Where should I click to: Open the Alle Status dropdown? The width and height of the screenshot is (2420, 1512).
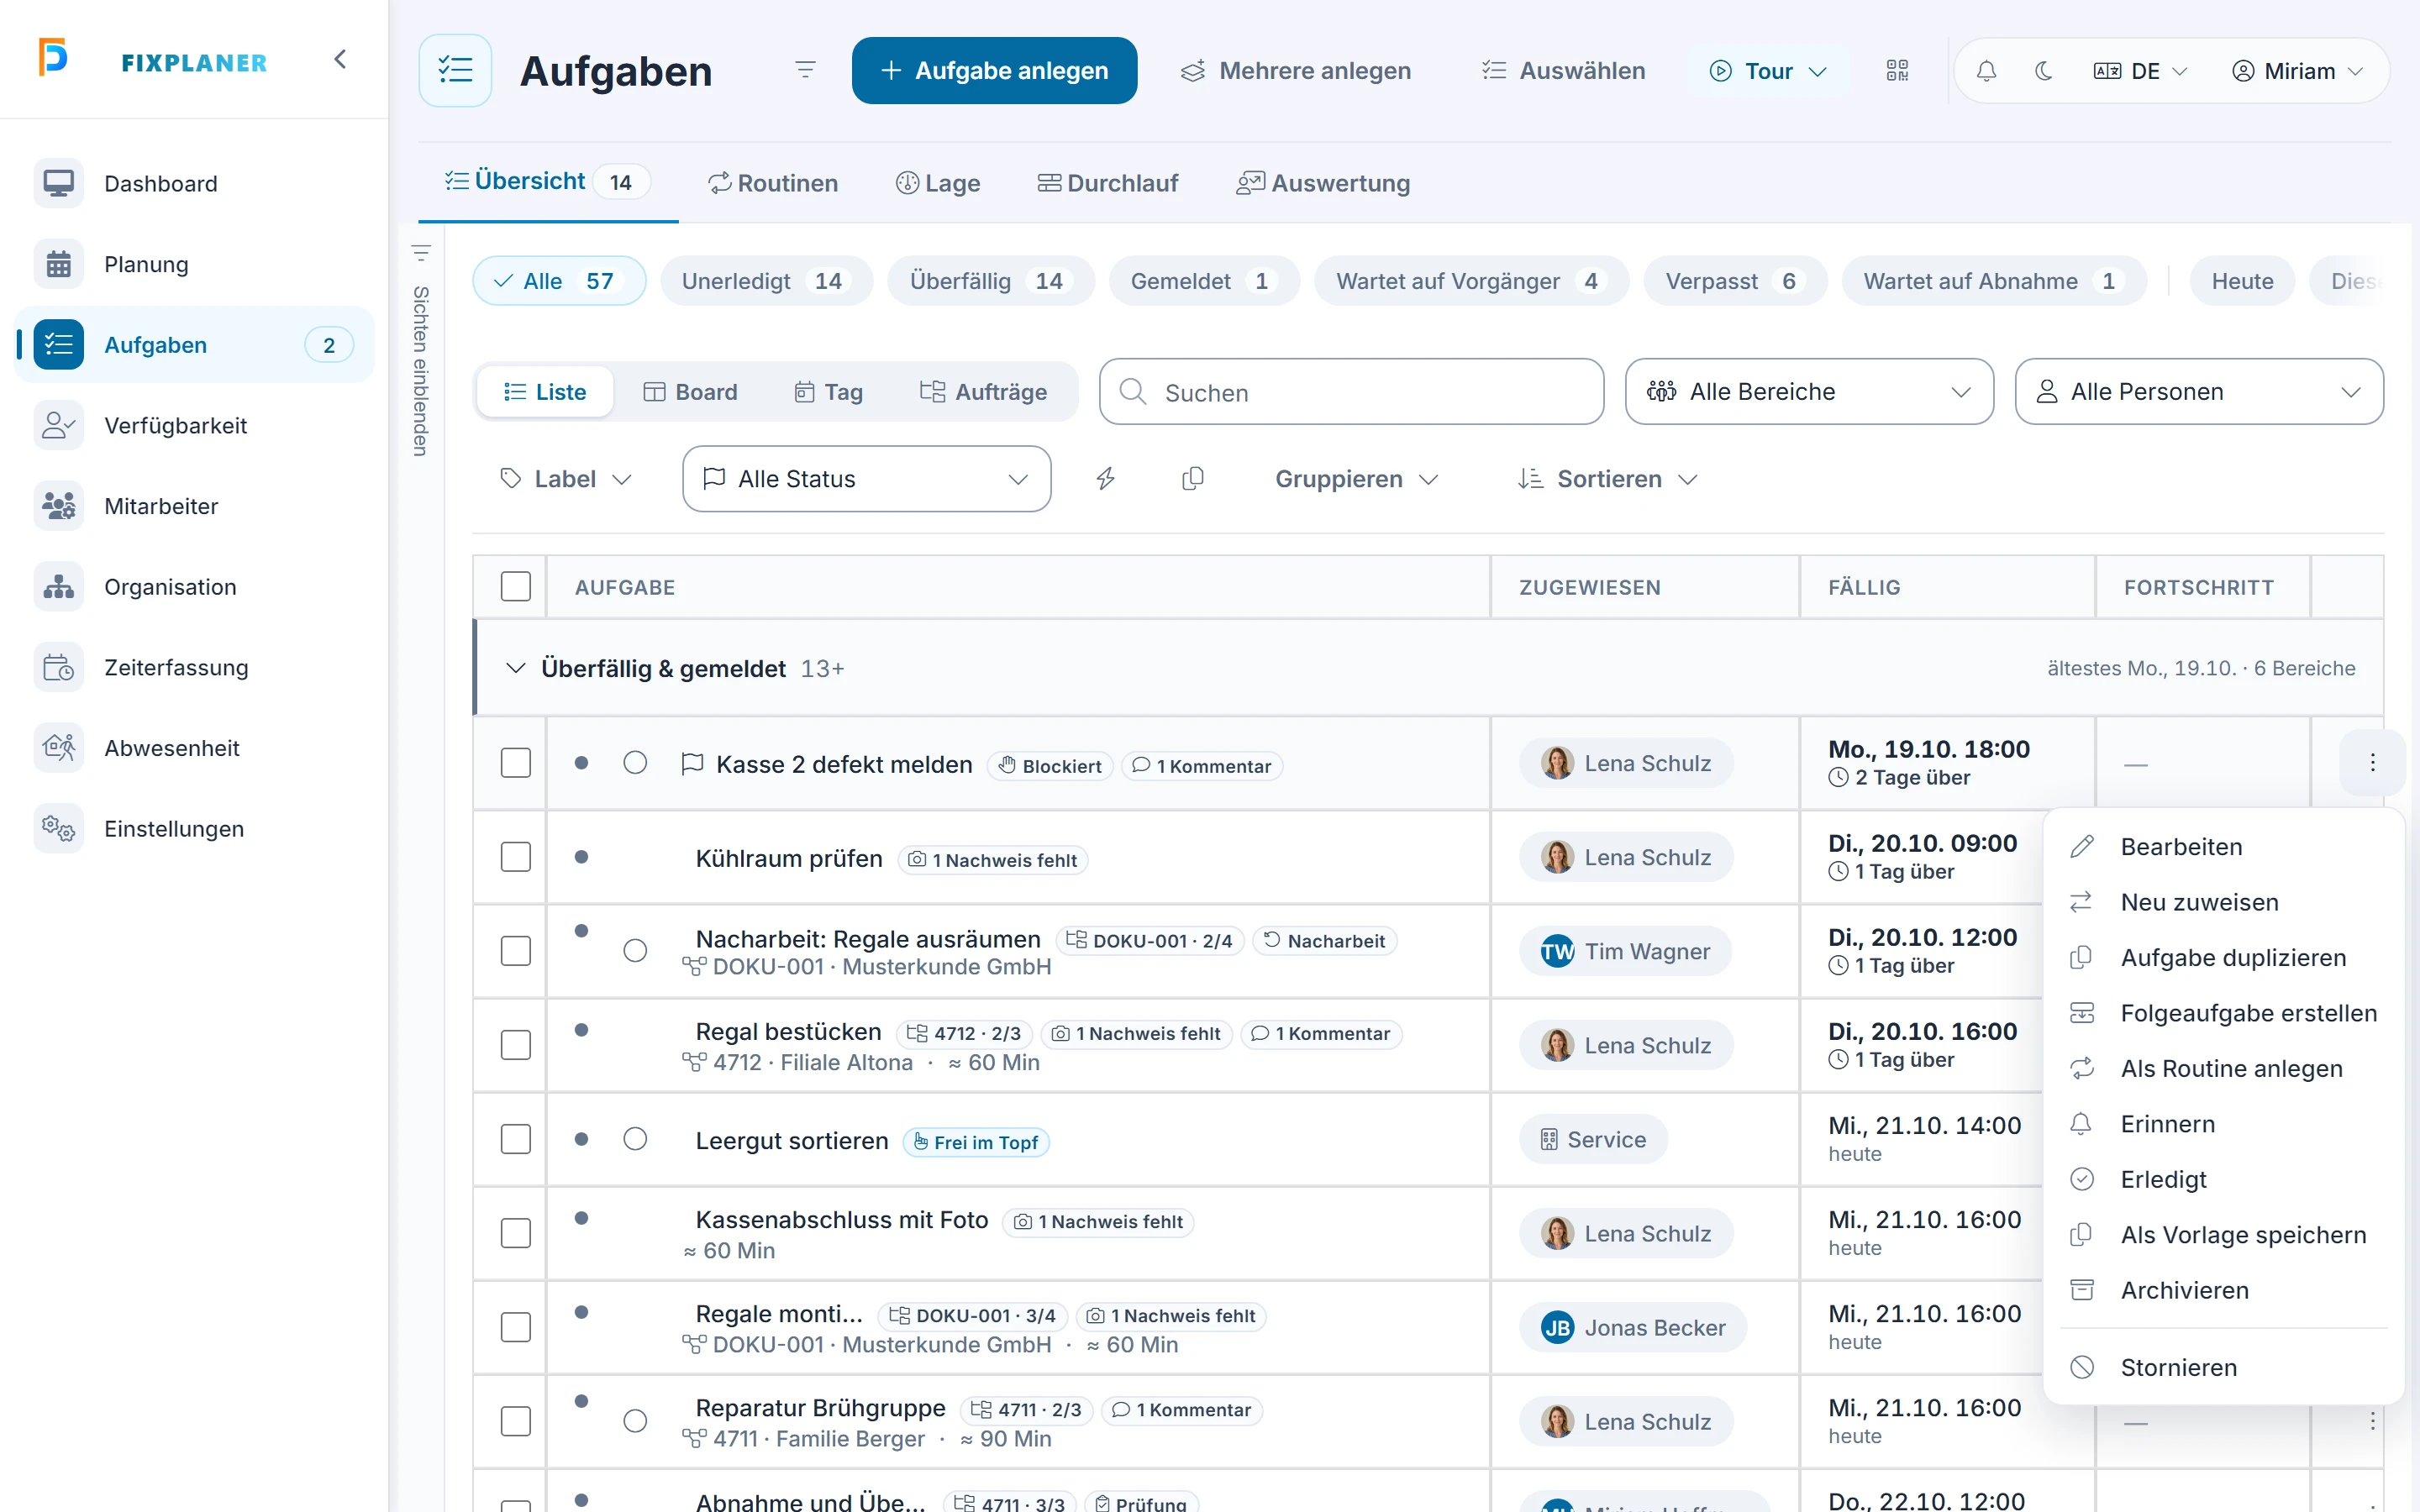866,479
